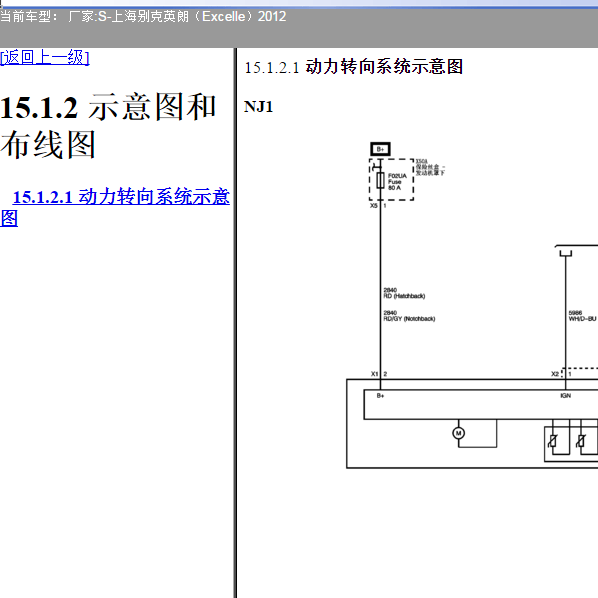Click the NJ1 heading
Image resolution: width=598 pixels, height=598 pixels.
tap(258, 107)
